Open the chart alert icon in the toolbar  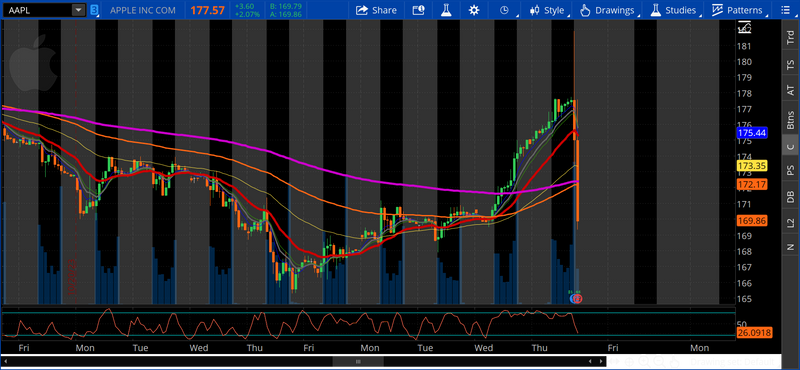(x=418, y=10)
